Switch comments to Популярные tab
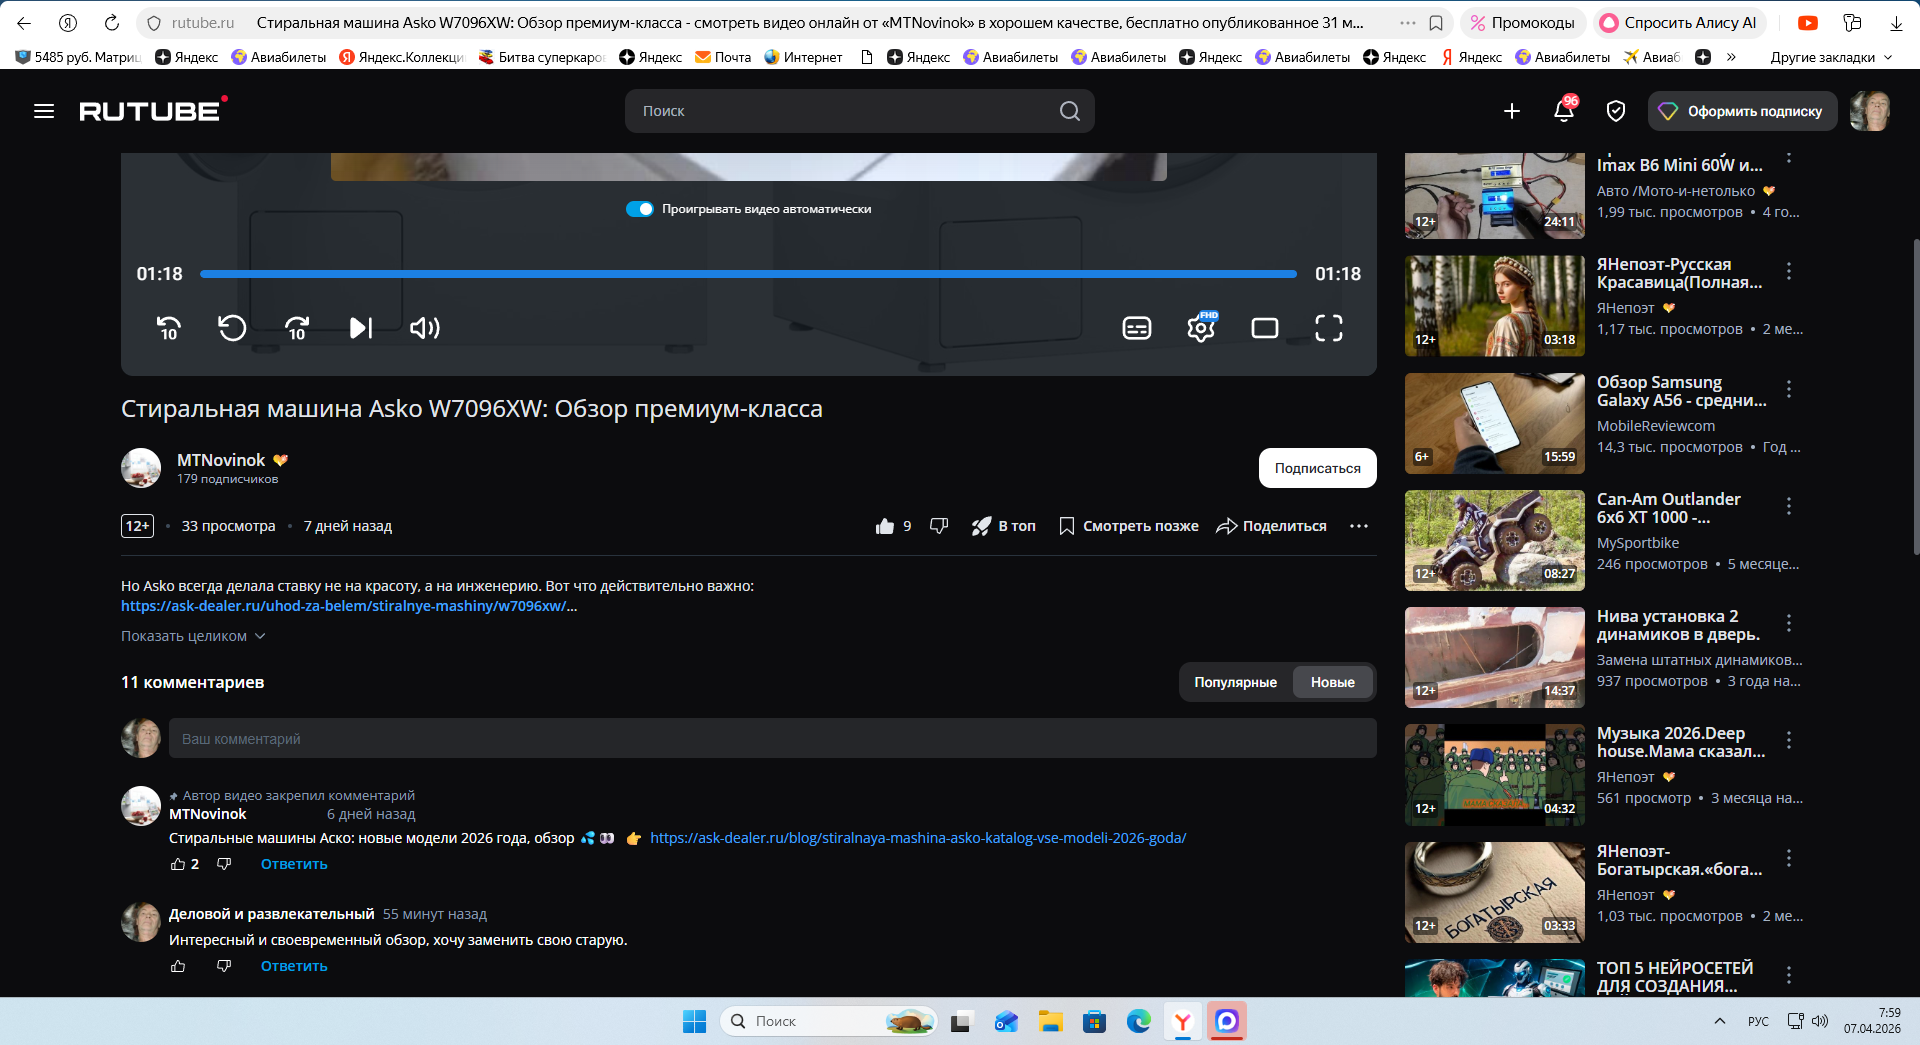The height and width of the screenshot is (1045, 1920). click(x=1235, y=682)
